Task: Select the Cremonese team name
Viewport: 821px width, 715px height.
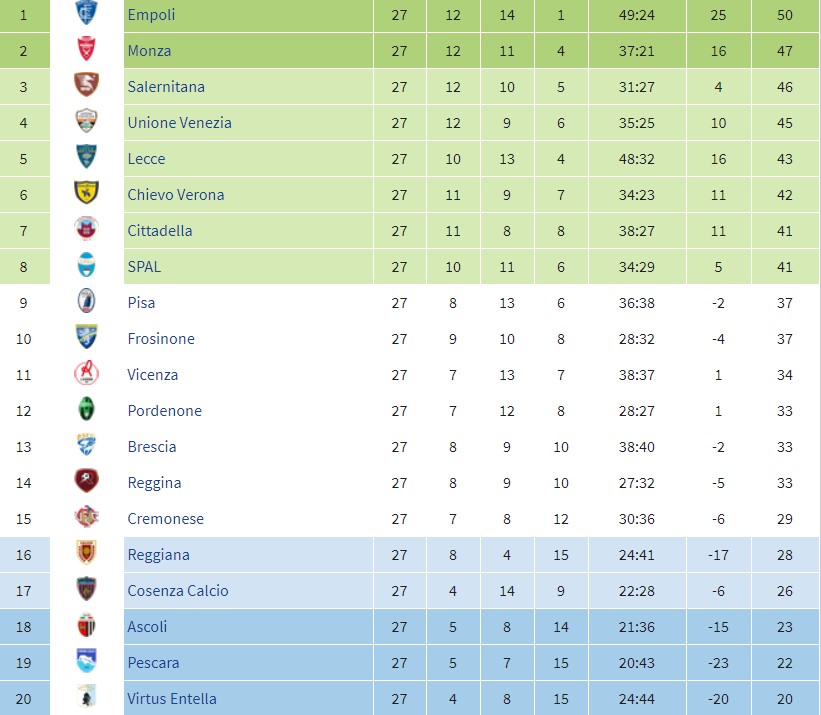Action: (x=165, y=519)
